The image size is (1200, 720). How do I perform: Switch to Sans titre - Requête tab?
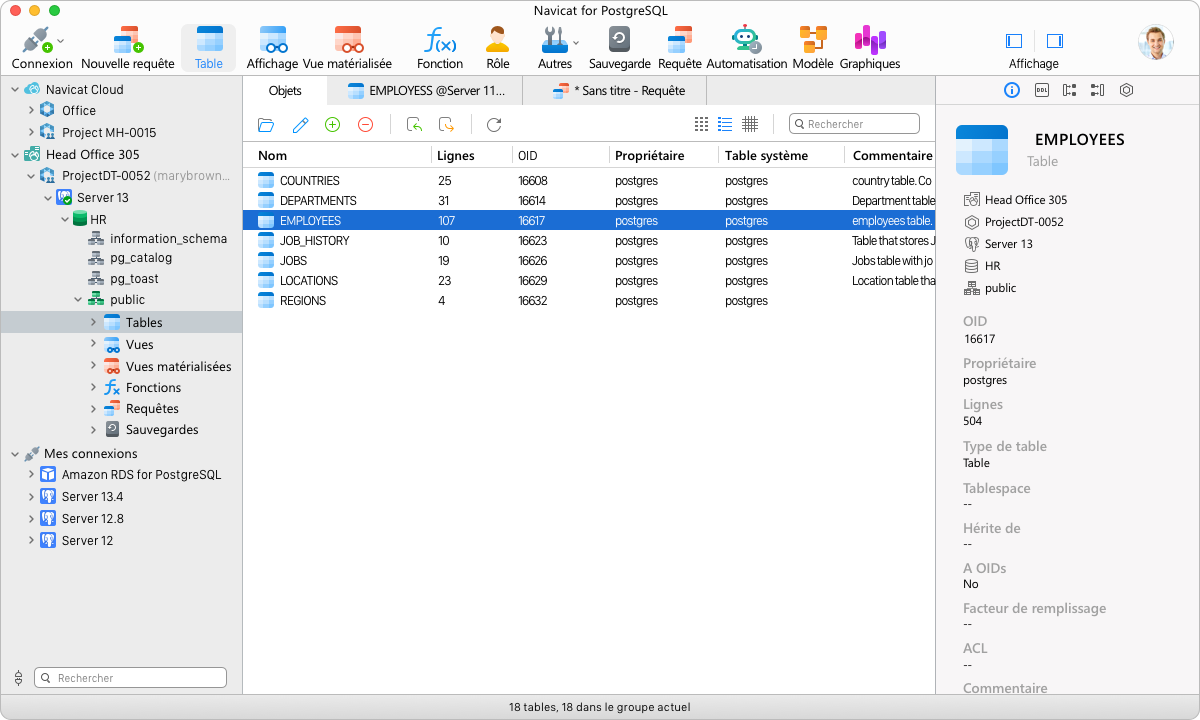615,90
